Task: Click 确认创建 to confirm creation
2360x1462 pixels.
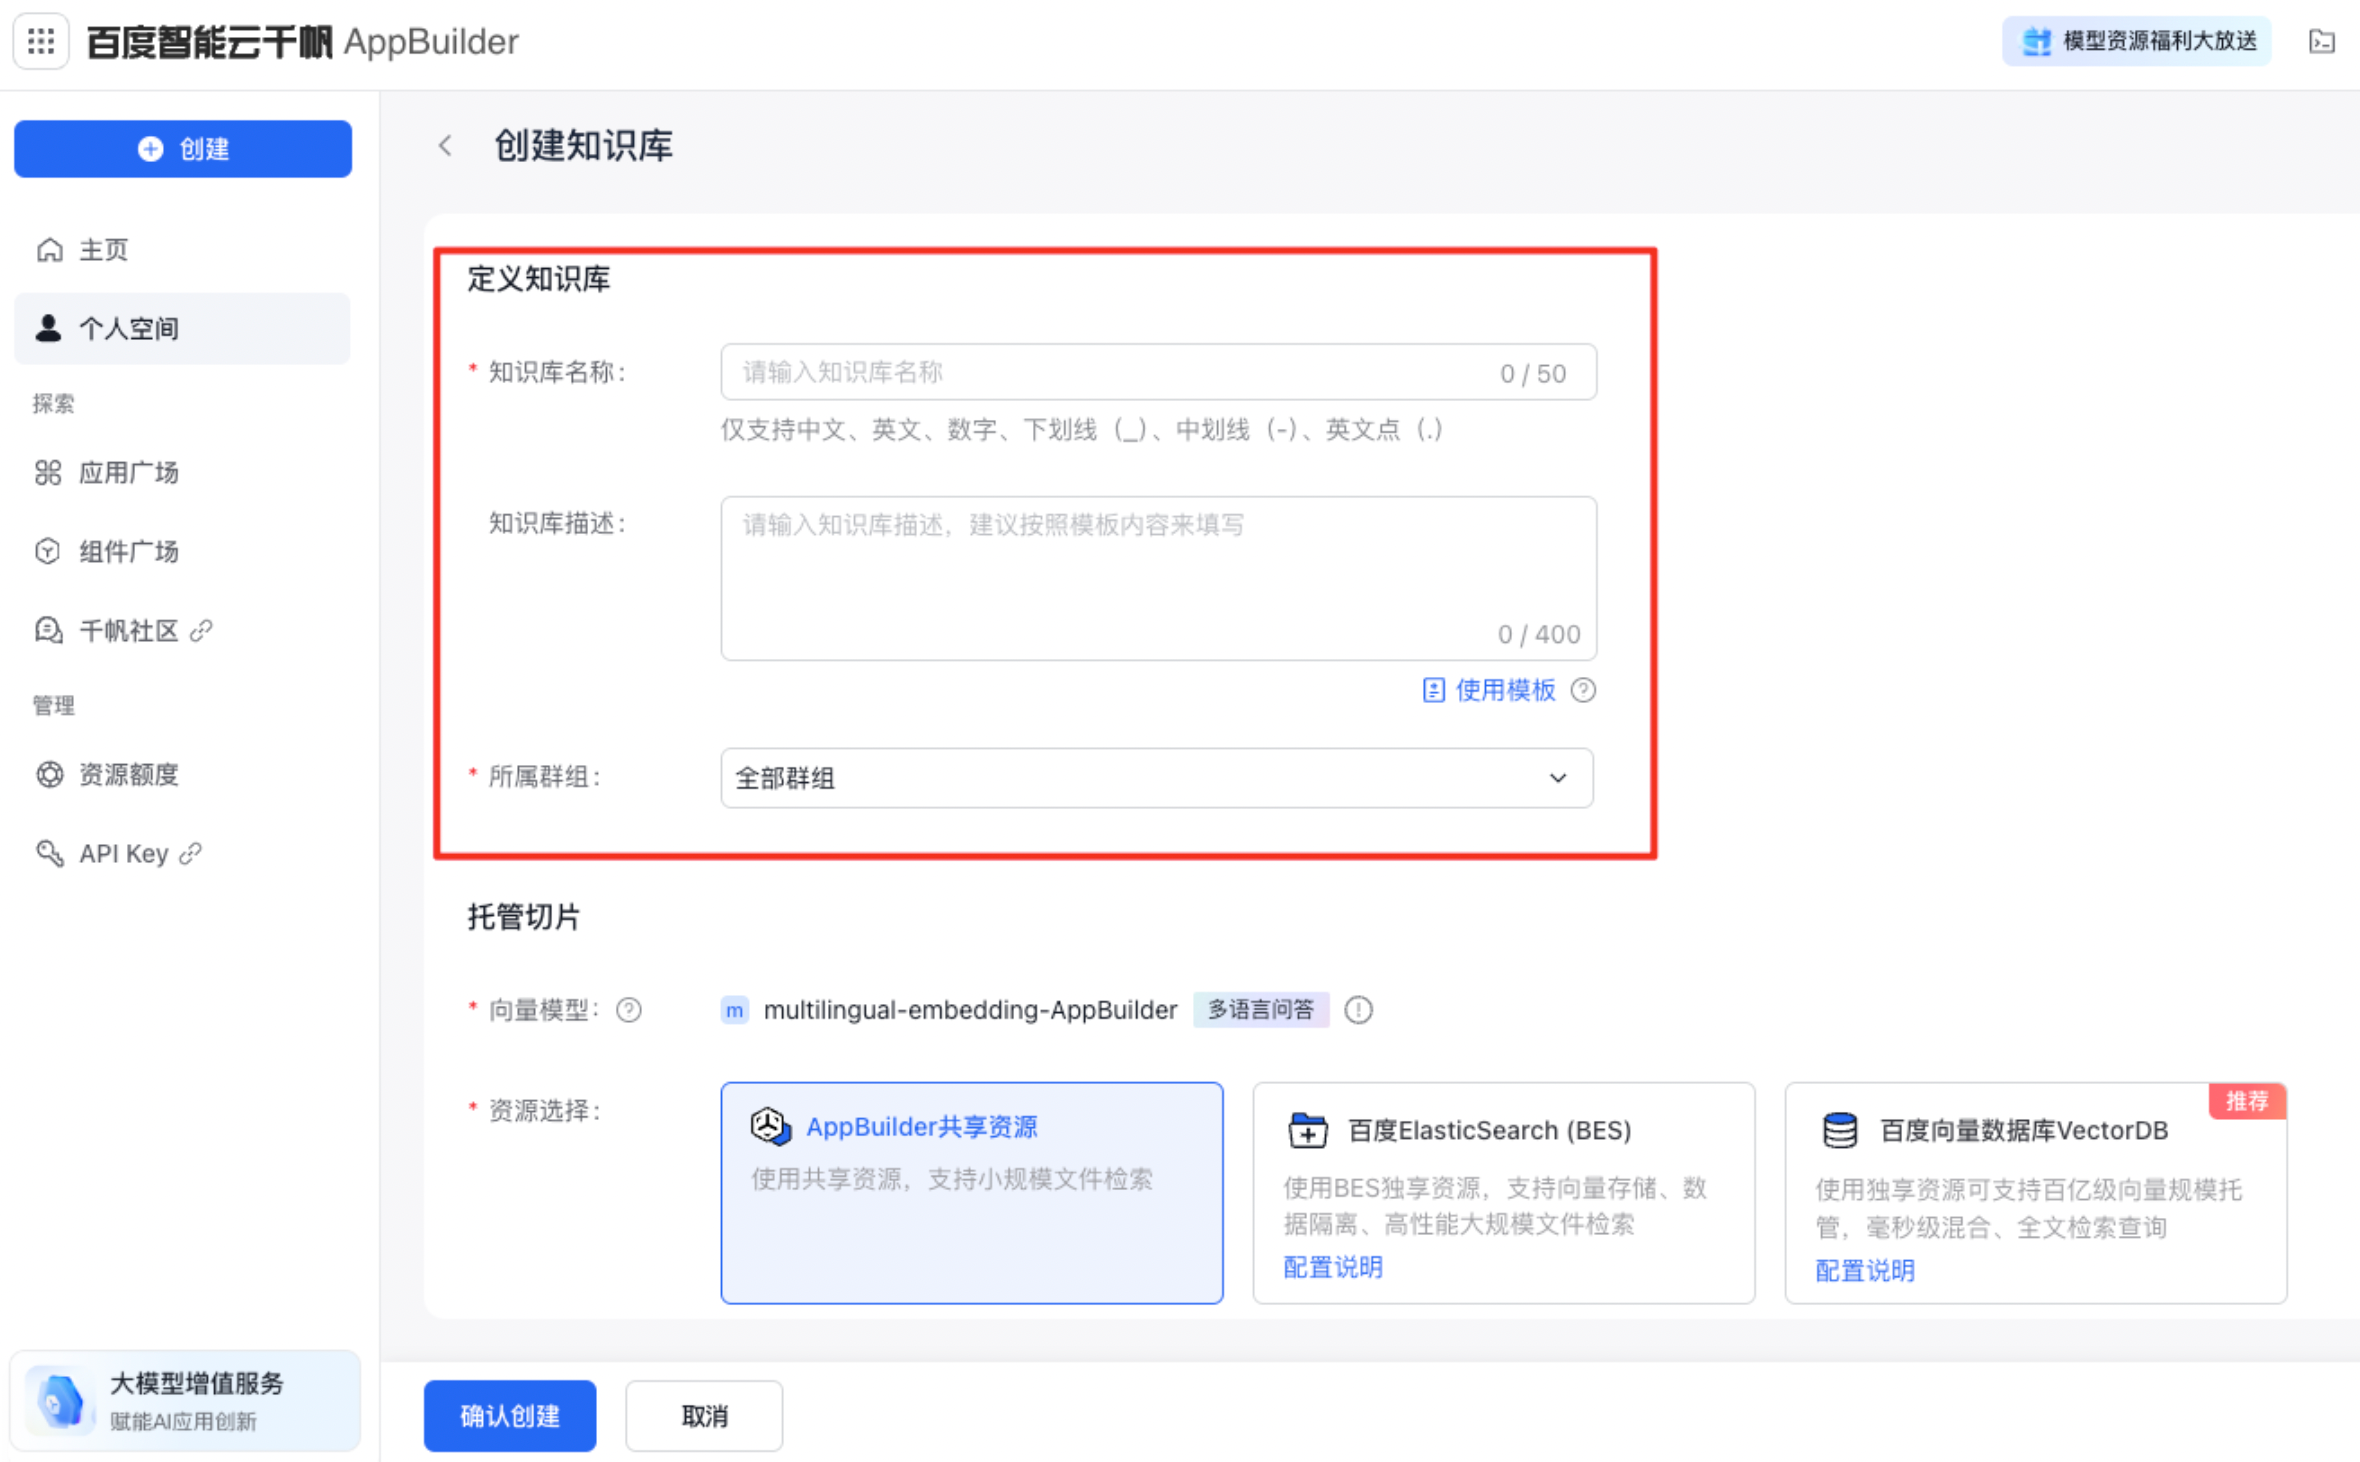Action: [x=510, y=1416]
